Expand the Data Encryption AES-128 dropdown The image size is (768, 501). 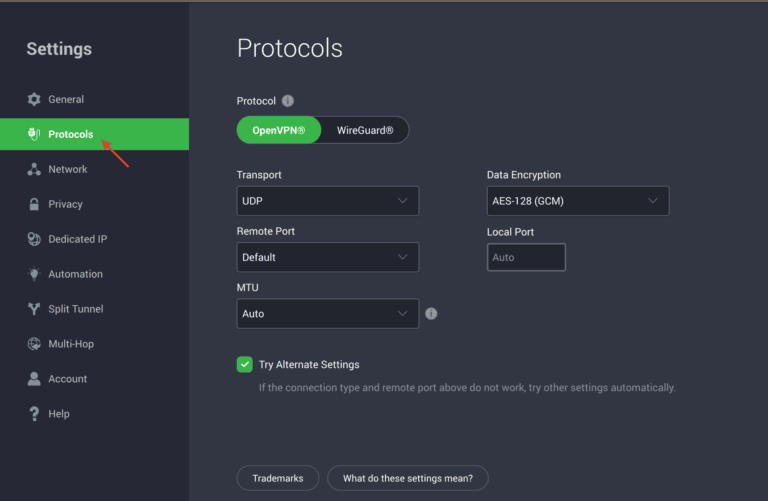click(x=577, y=201)
